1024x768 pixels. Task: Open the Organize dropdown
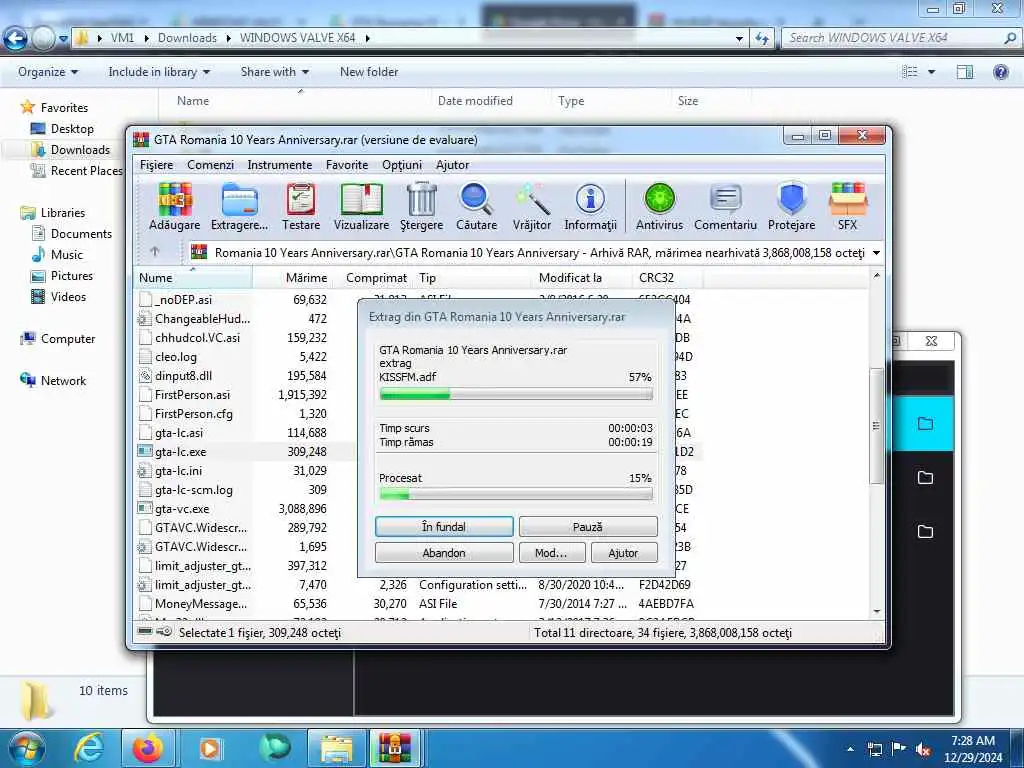tap(48, 72)
